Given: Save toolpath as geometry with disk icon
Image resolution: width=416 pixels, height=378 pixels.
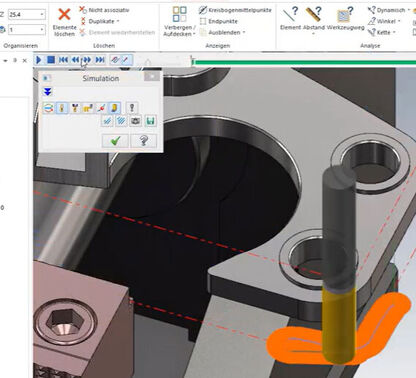Looking at the screenshot, I should coord(151,121).
